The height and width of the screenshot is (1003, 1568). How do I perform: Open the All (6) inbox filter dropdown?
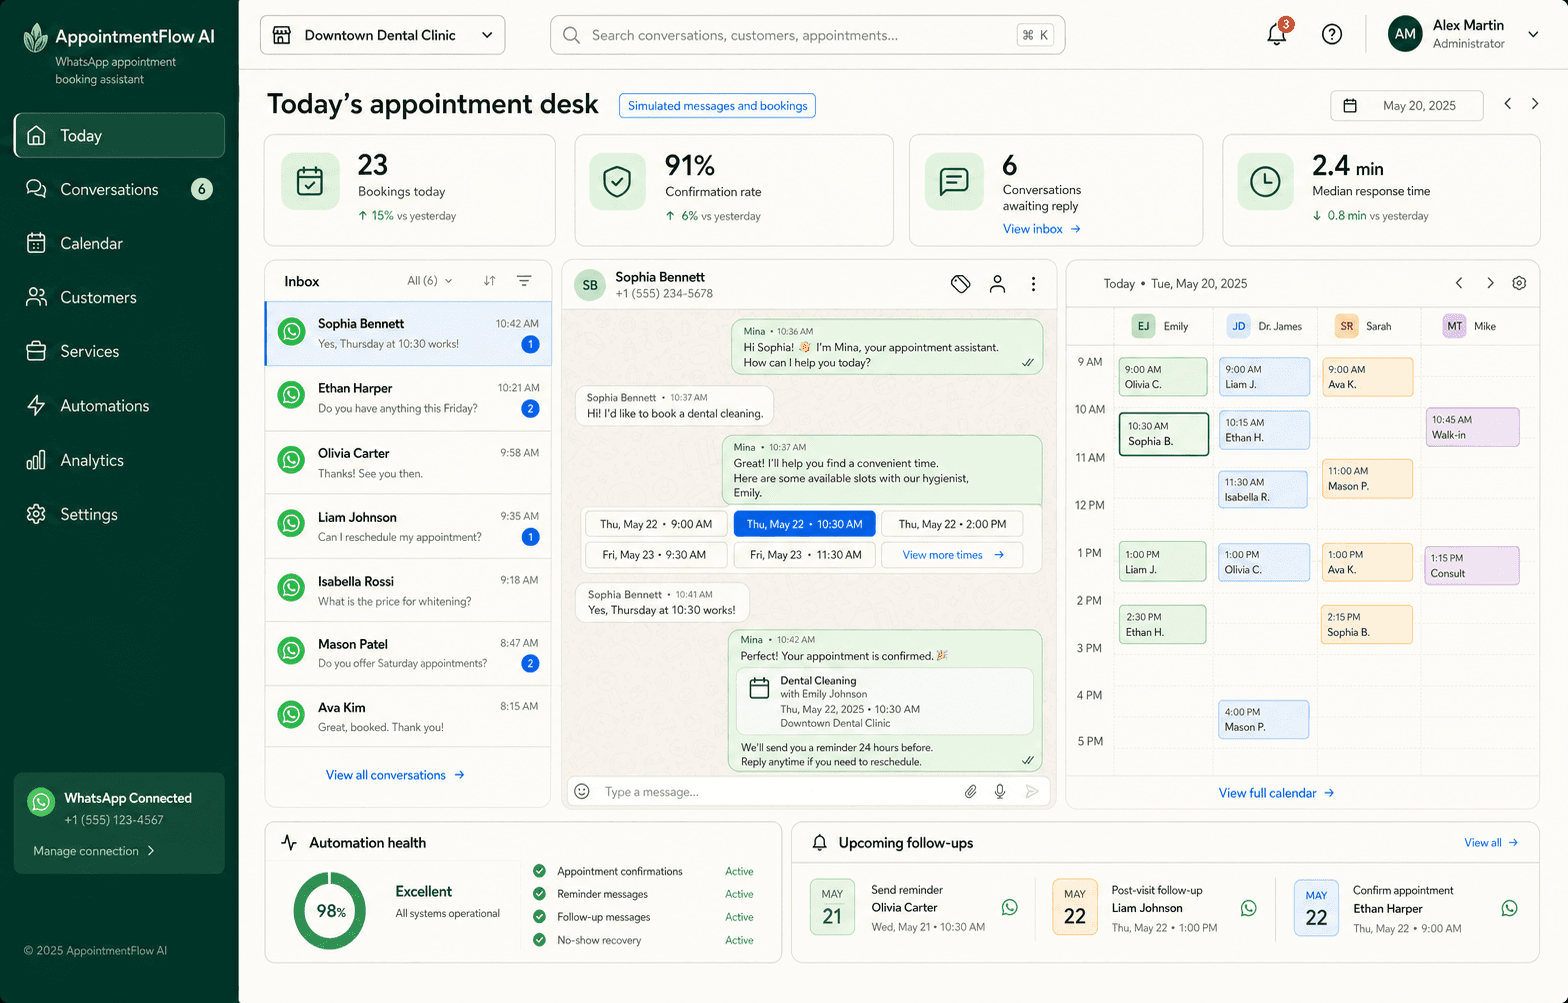pos(429,281)
